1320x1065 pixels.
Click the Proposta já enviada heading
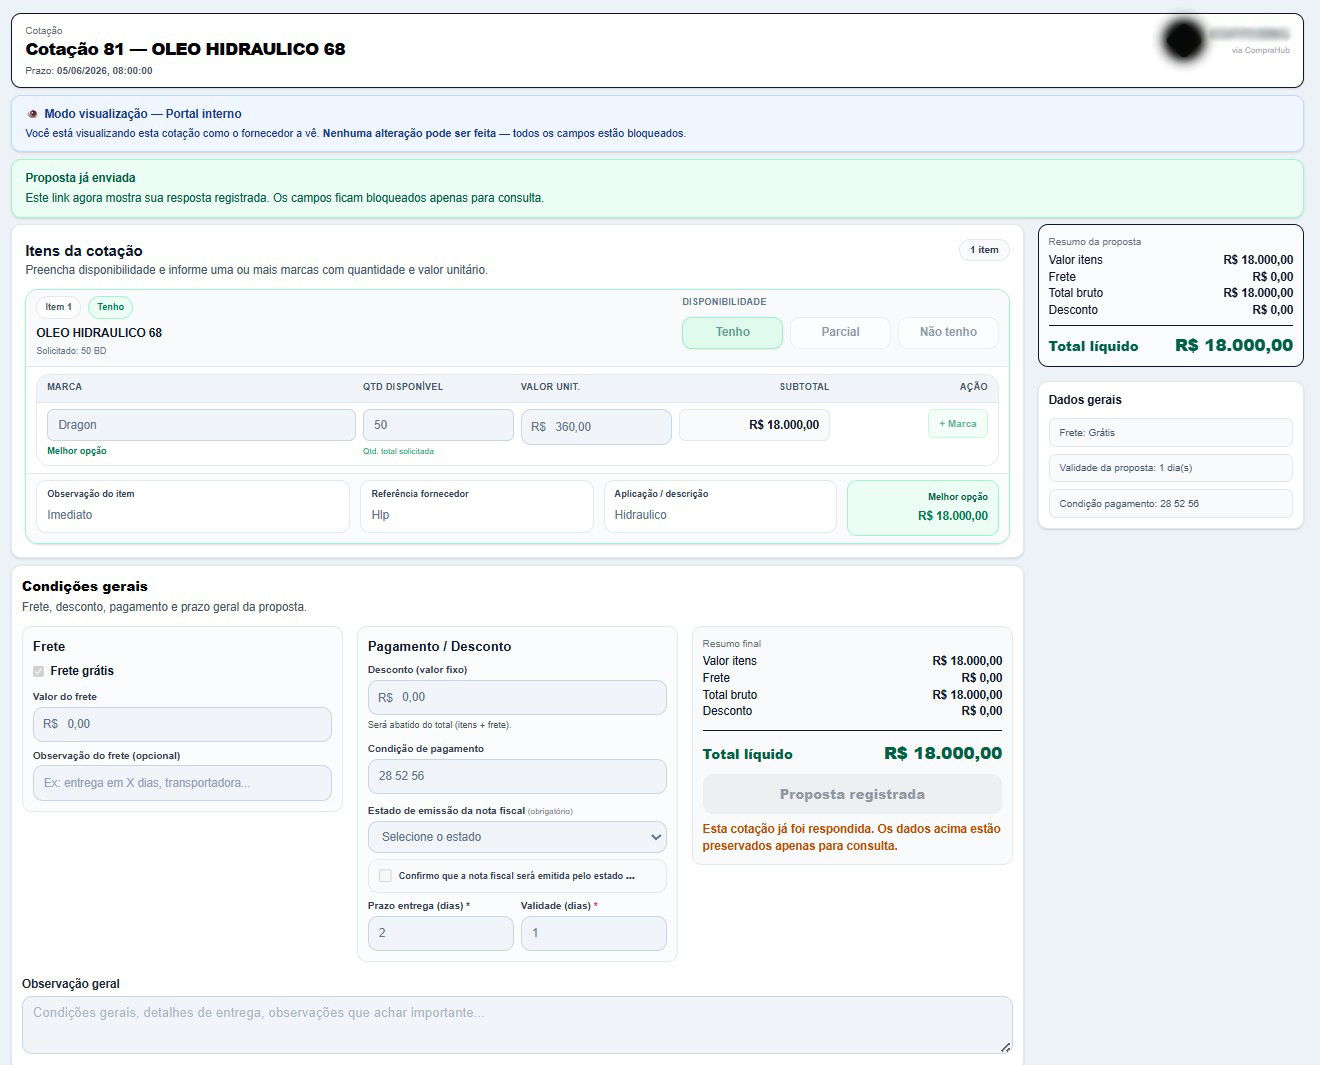tap(80, 178)
